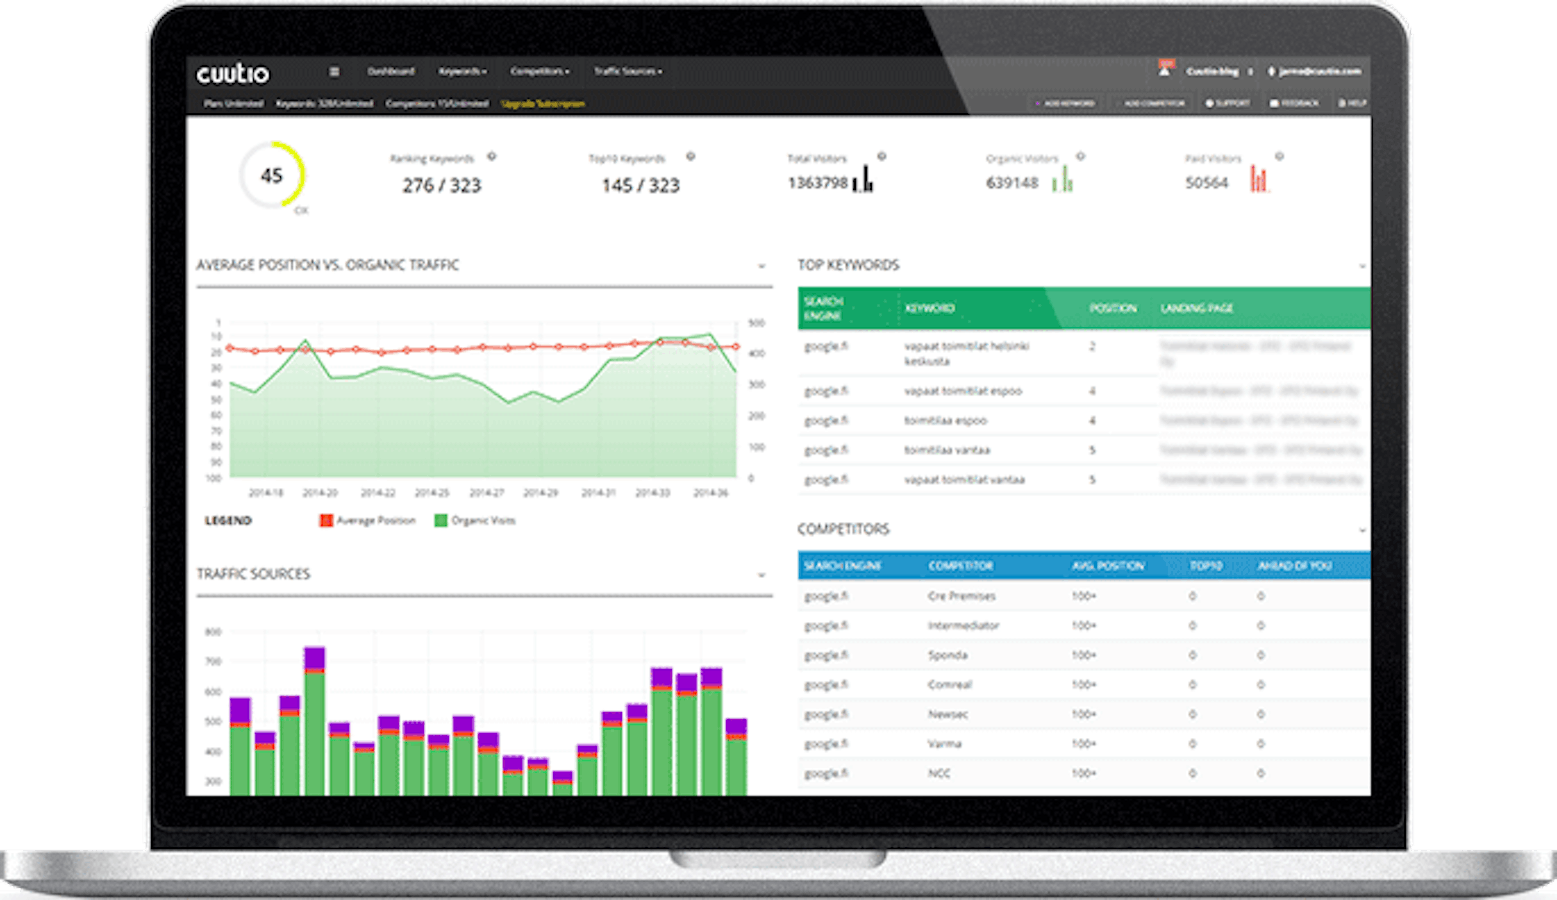
Task: Collapse the Competitors panel
Action: [1362, 530]
